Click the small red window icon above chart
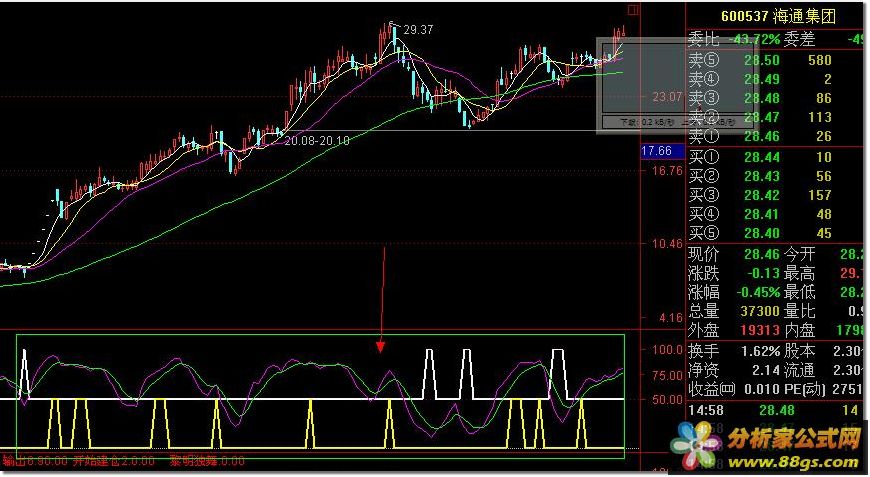This screenshot has width=870, height=477. pos(633,9)
